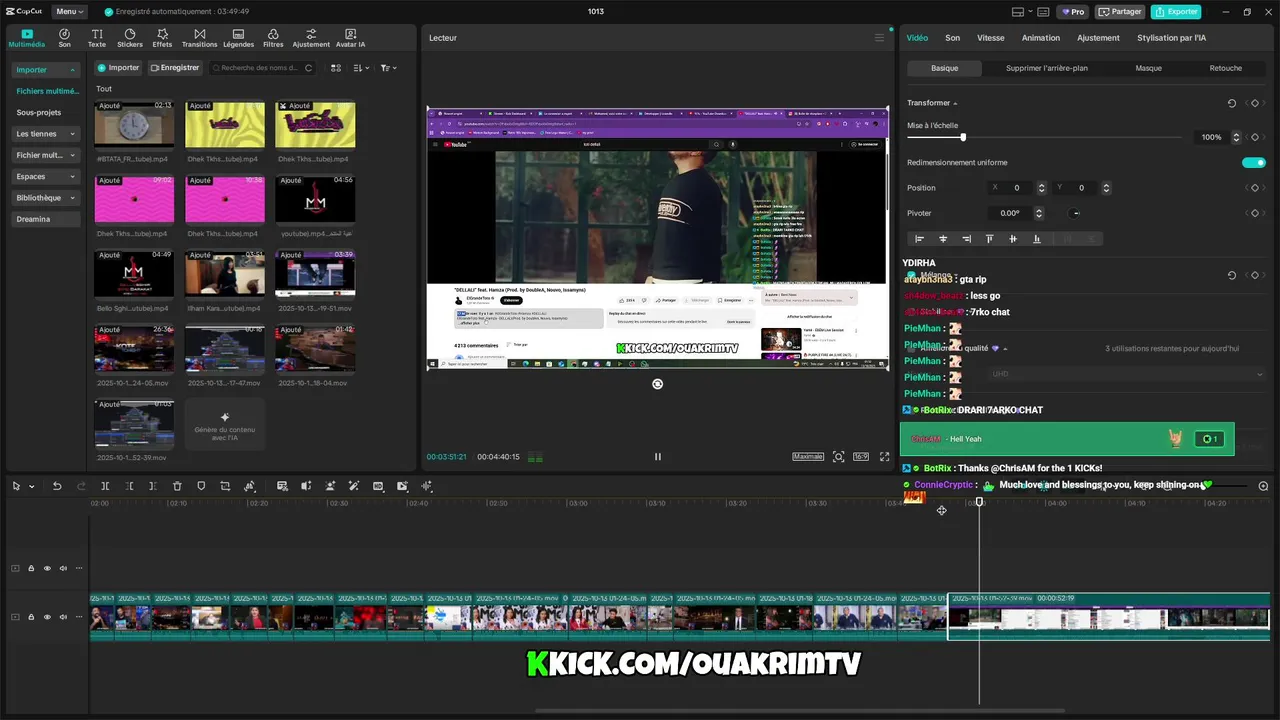Click the crop tool in timeline toolbar
Screen dimensions: 1280x720
(225, 486)
